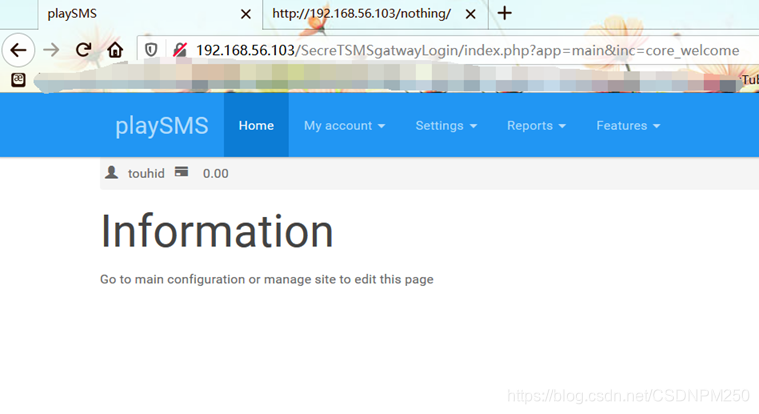759x414 pixels.
Task: Click the bookmark toolbar icon at left
Action: coord(18,80)
